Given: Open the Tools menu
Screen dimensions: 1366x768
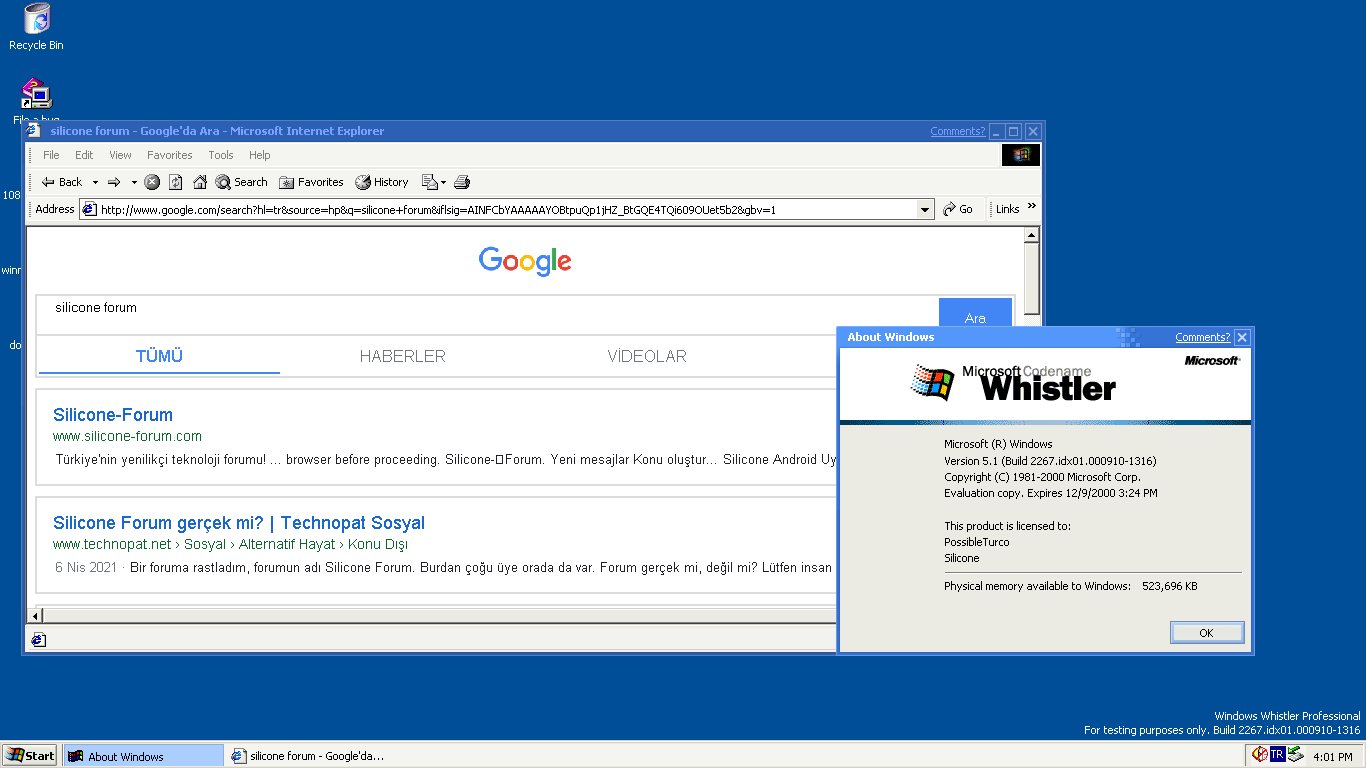Looking at the screenshot, I should point(221,155).
